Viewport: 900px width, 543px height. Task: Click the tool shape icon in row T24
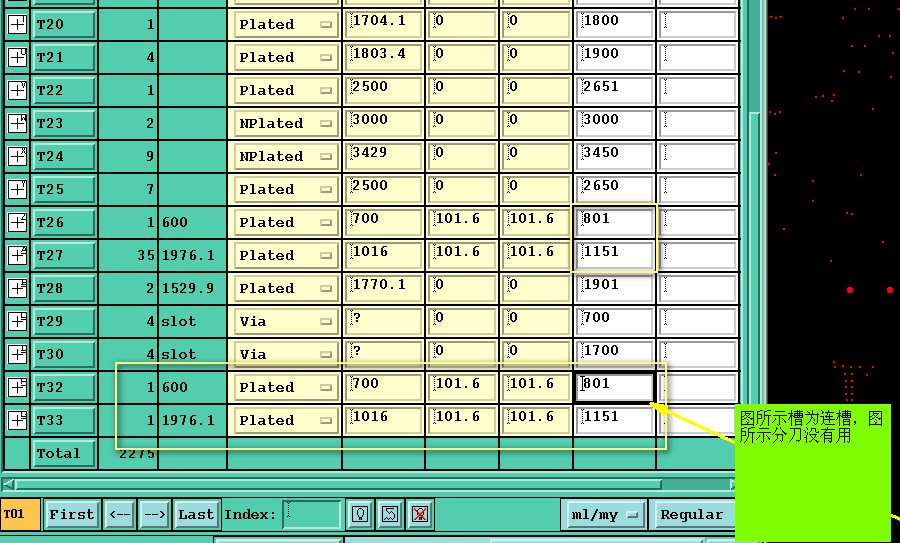[17, 157]
